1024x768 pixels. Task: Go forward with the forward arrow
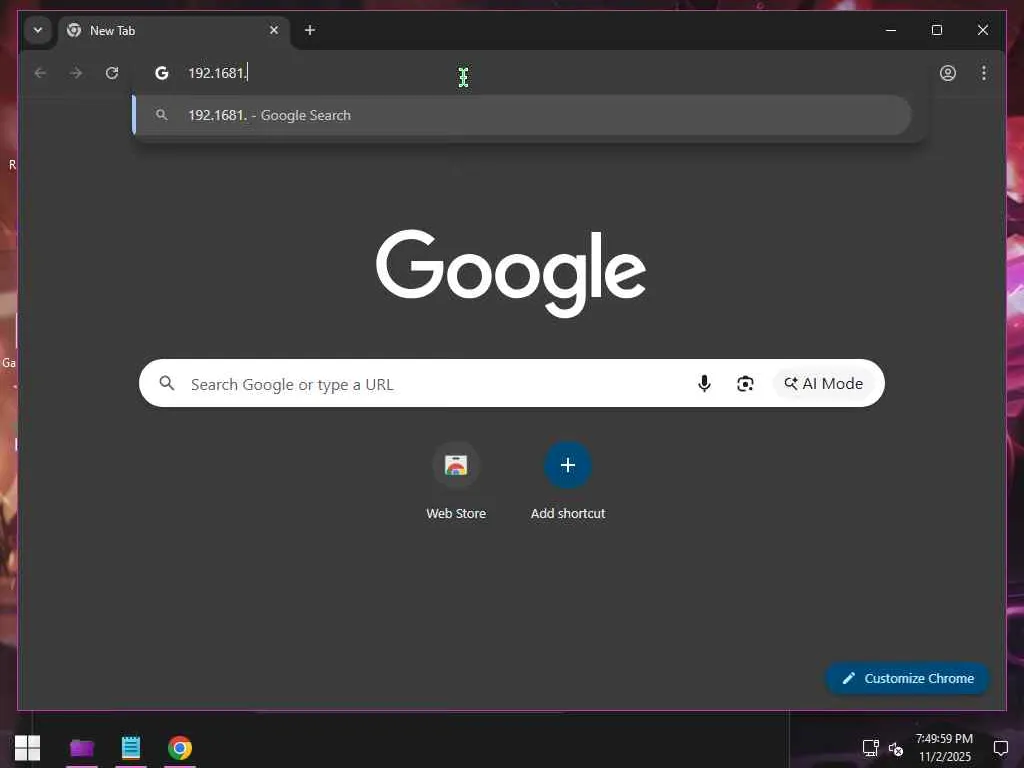click(x=76, y=72)
